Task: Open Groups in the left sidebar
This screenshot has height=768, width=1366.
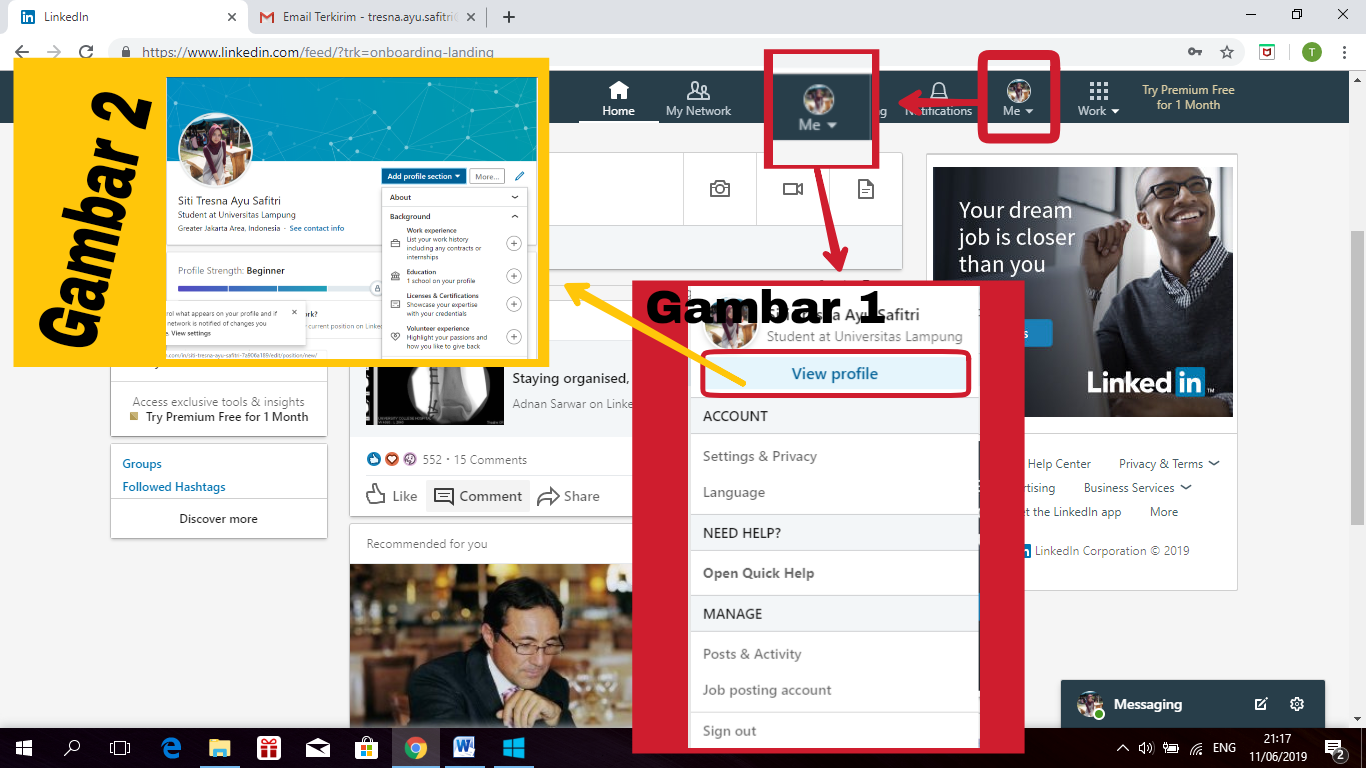Action: pos(142,464)
